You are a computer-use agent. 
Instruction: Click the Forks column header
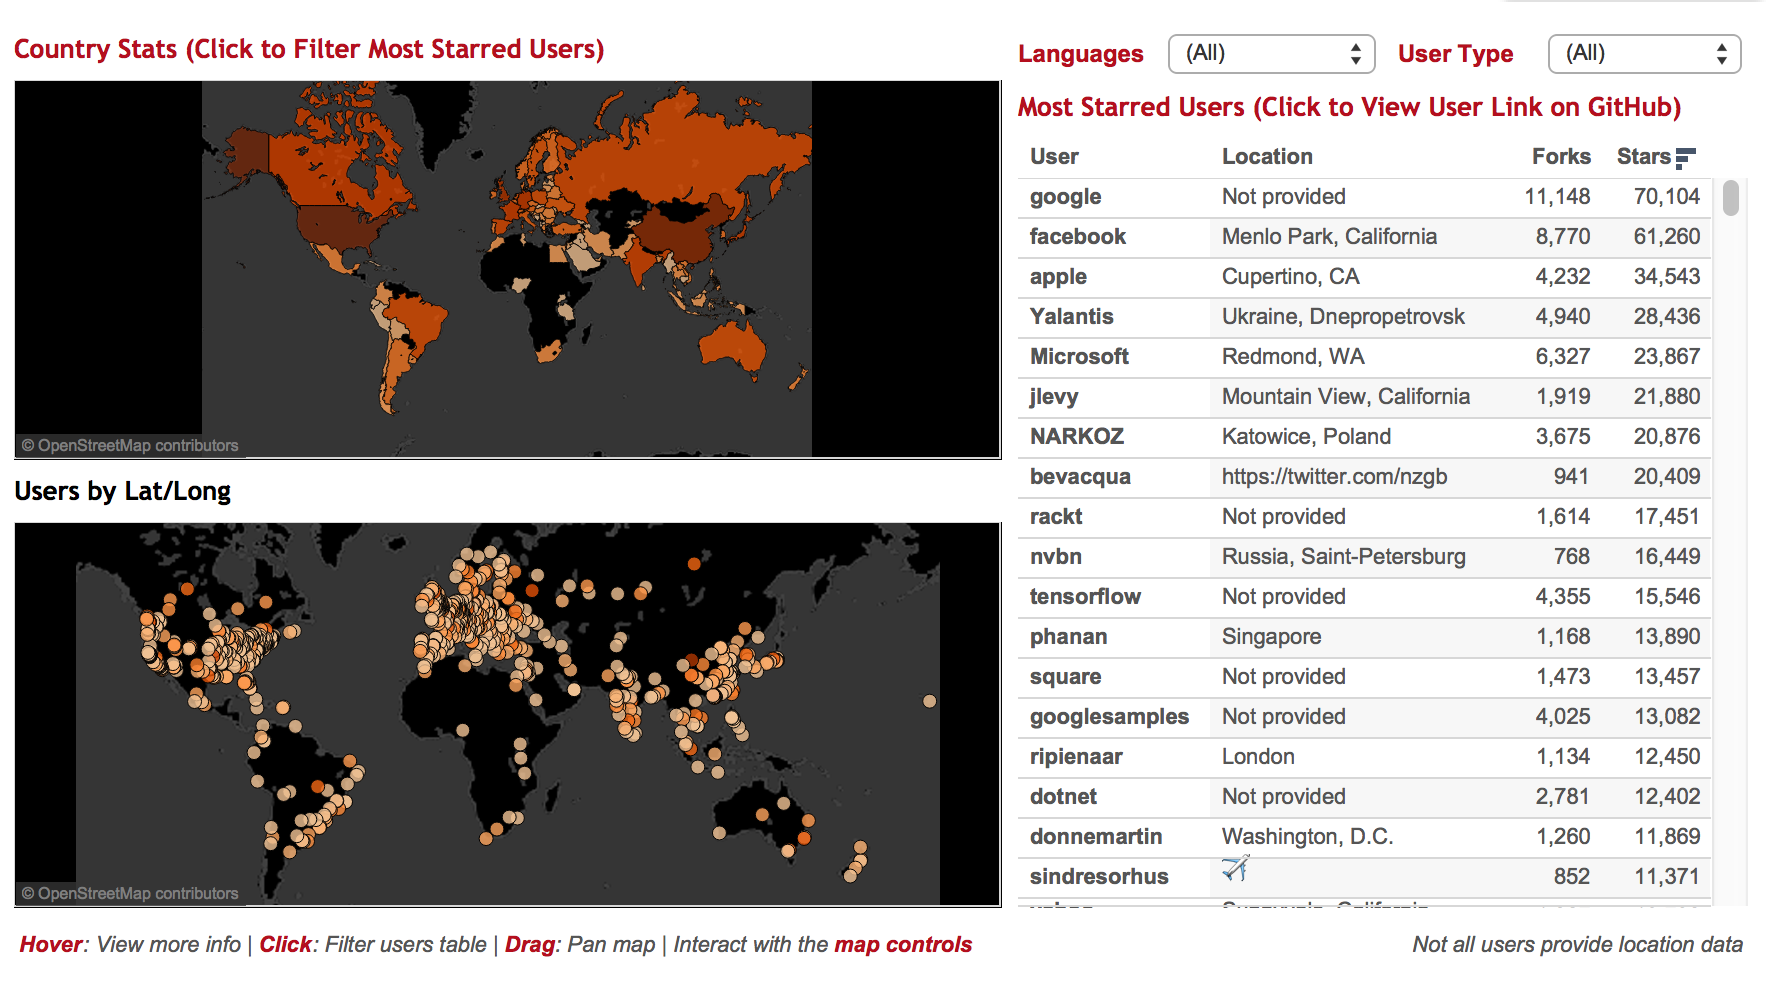tap(1561, 157)
